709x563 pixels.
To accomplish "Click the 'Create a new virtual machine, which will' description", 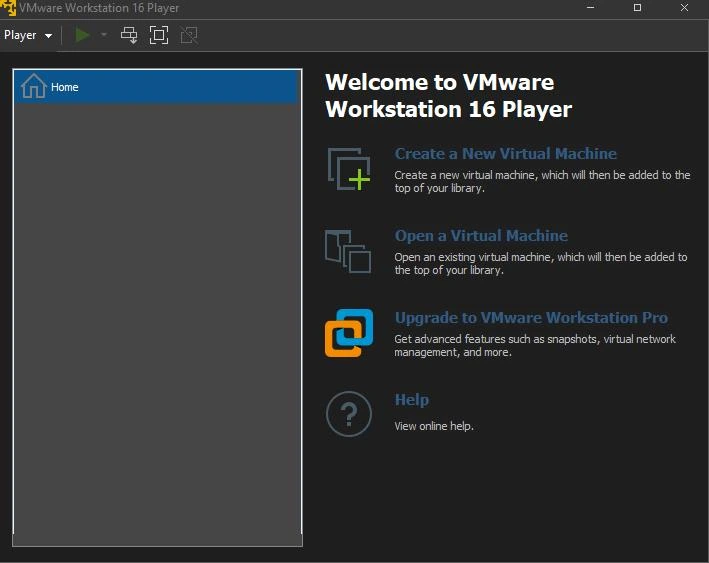I will coord(542,181).
